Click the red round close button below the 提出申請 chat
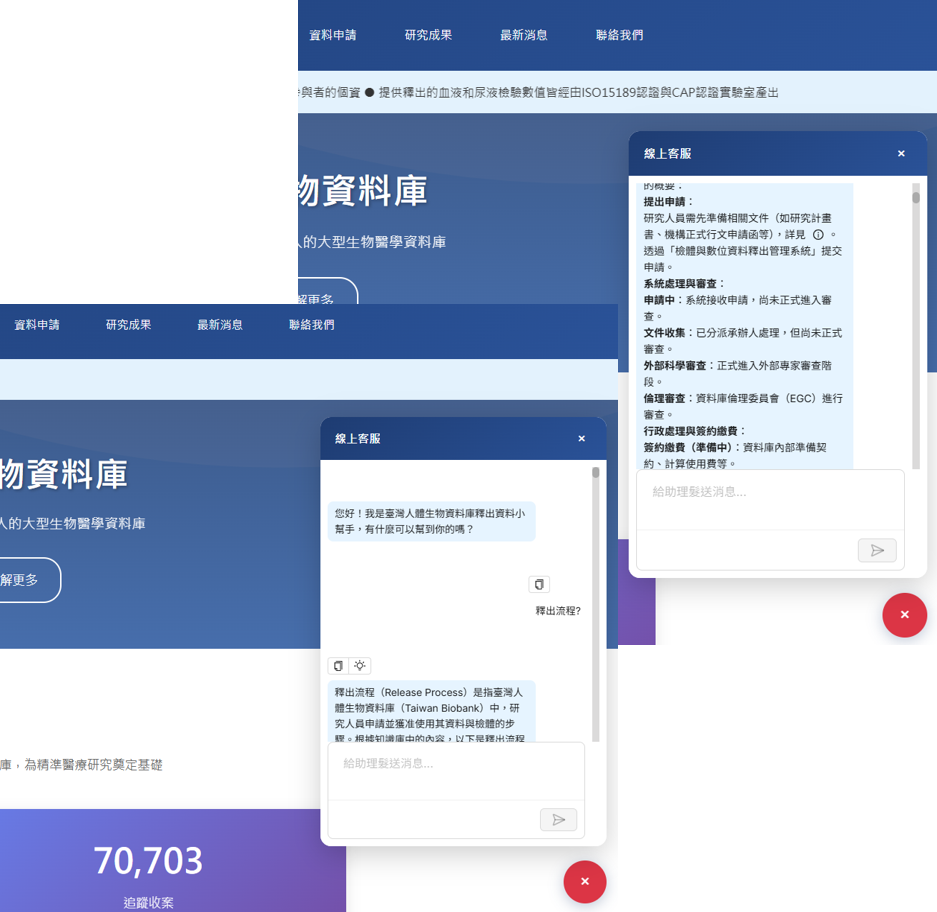Screen dimensions: 937x912 tap(904, 615)
